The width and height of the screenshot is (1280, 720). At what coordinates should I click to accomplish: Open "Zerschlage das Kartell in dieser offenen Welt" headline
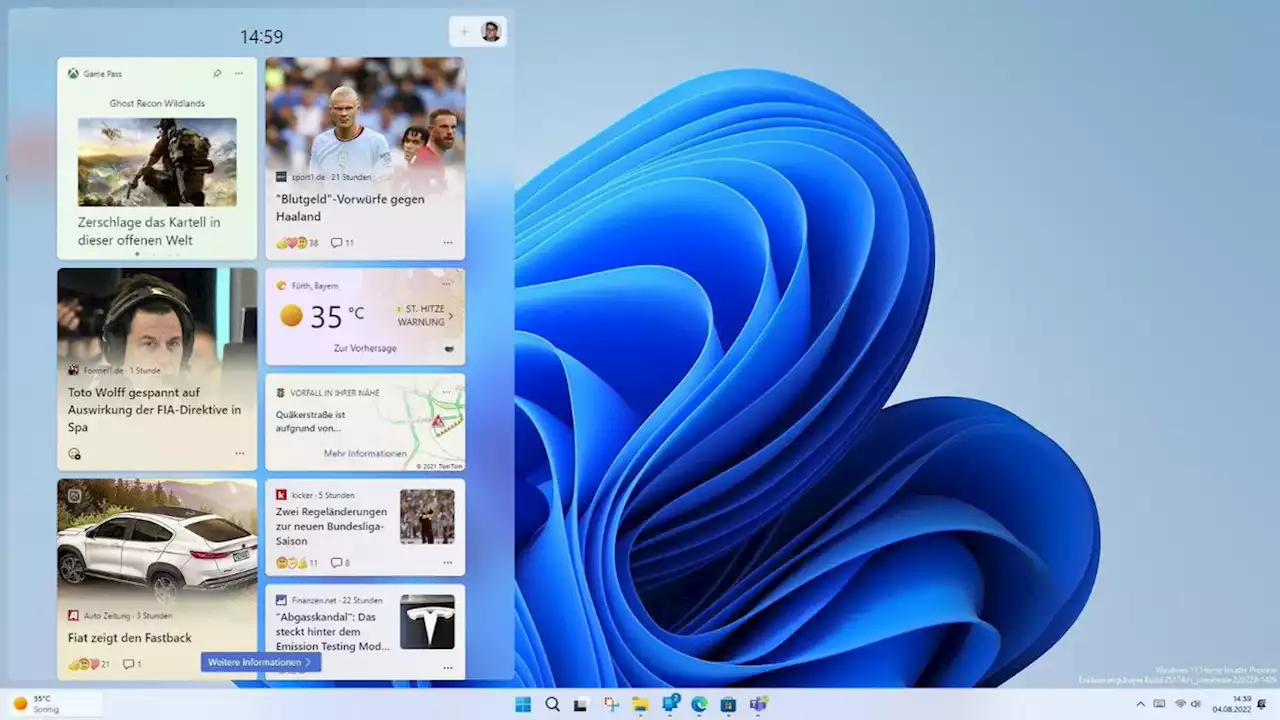[149, 231]
